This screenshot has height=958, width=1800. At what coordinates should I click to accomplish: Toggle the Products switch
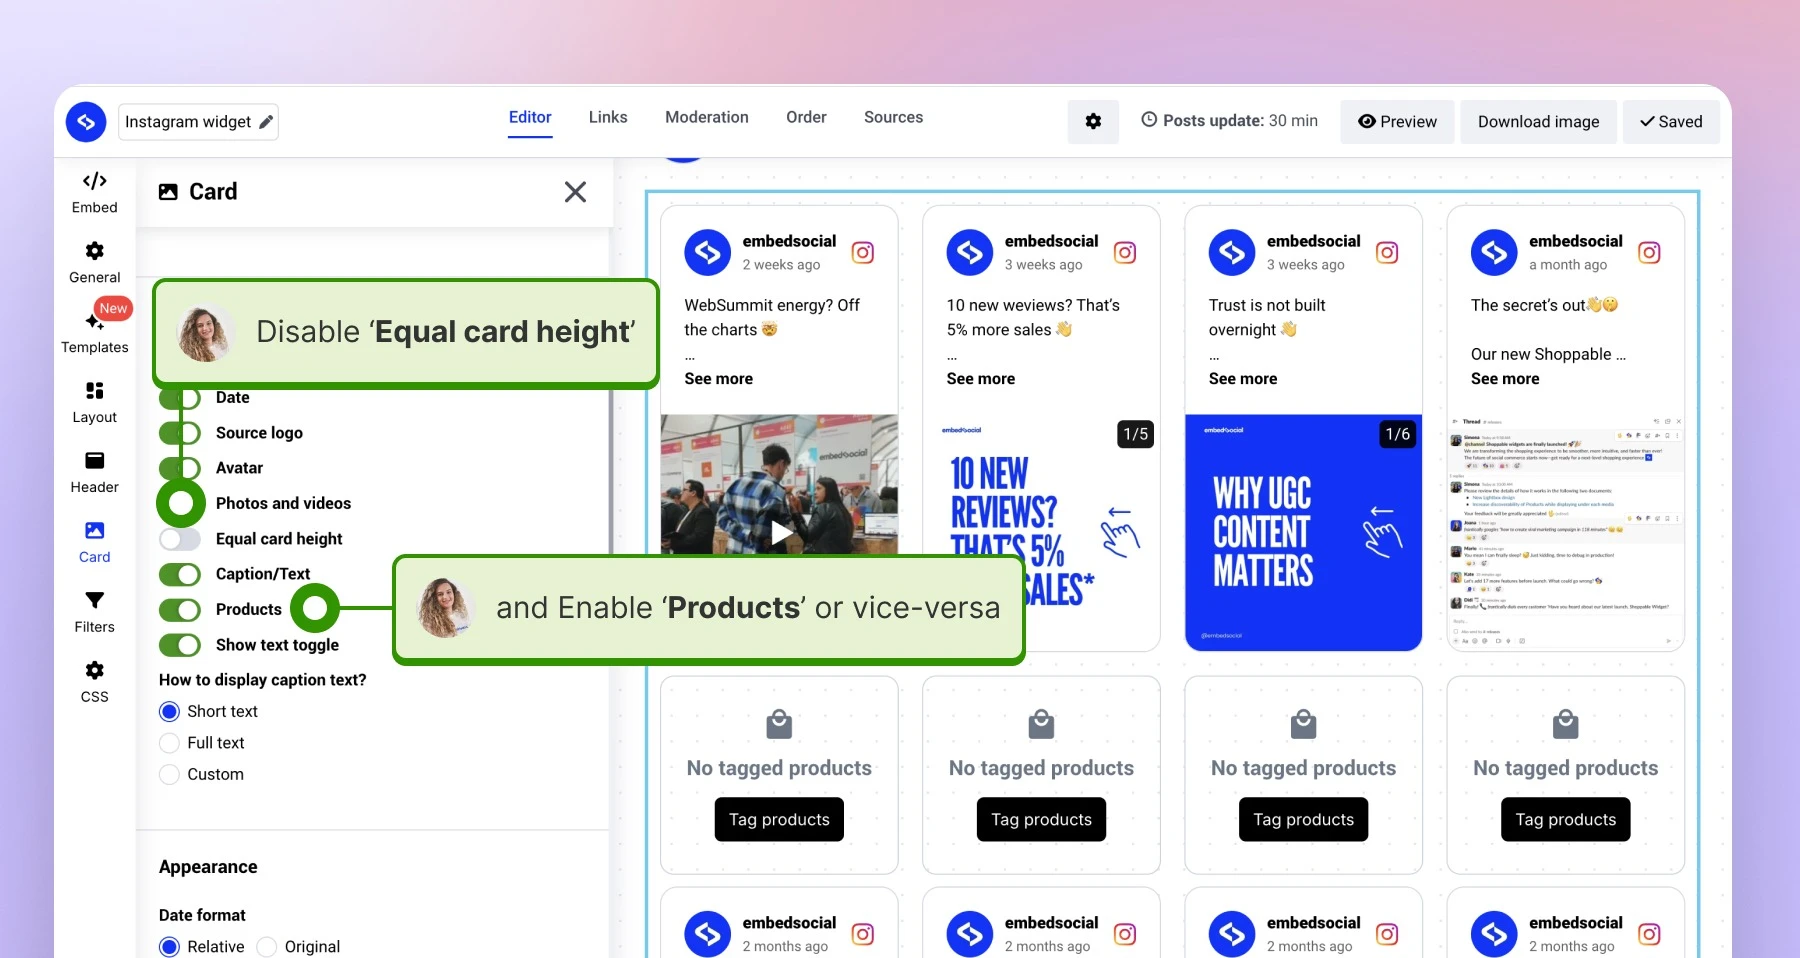tap(180, 610)
